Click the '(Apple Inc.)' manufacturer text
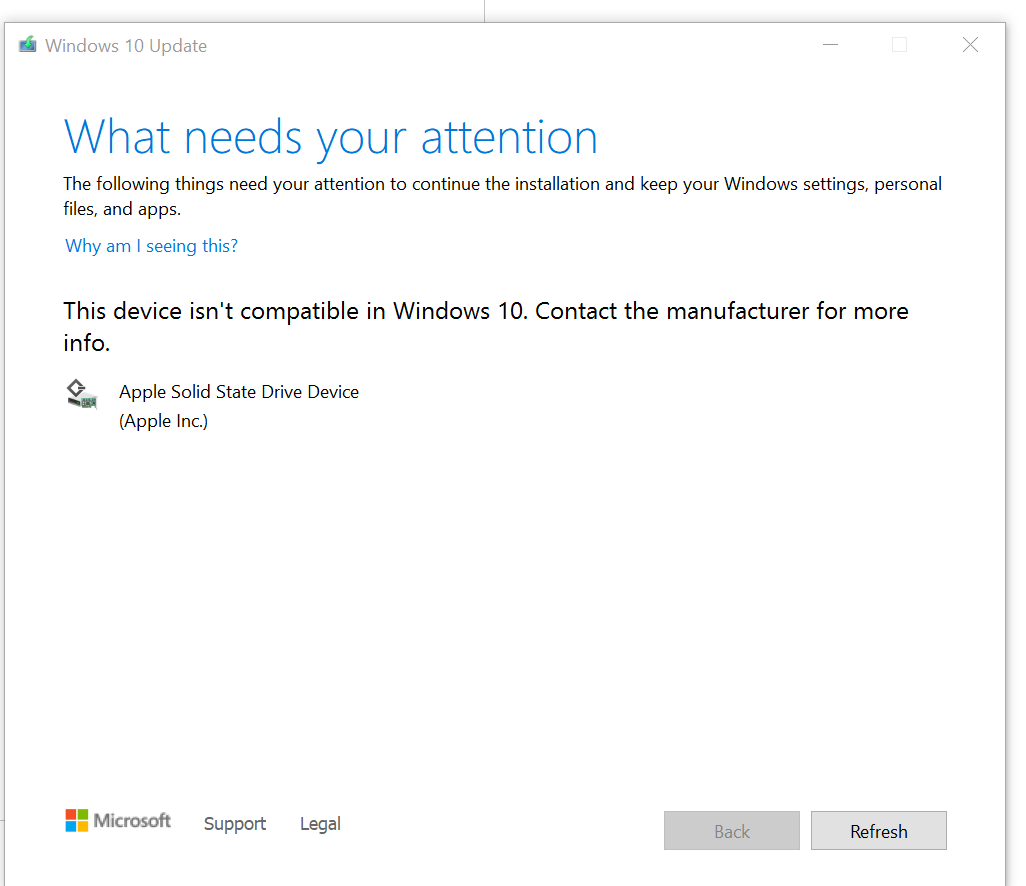 164,421
